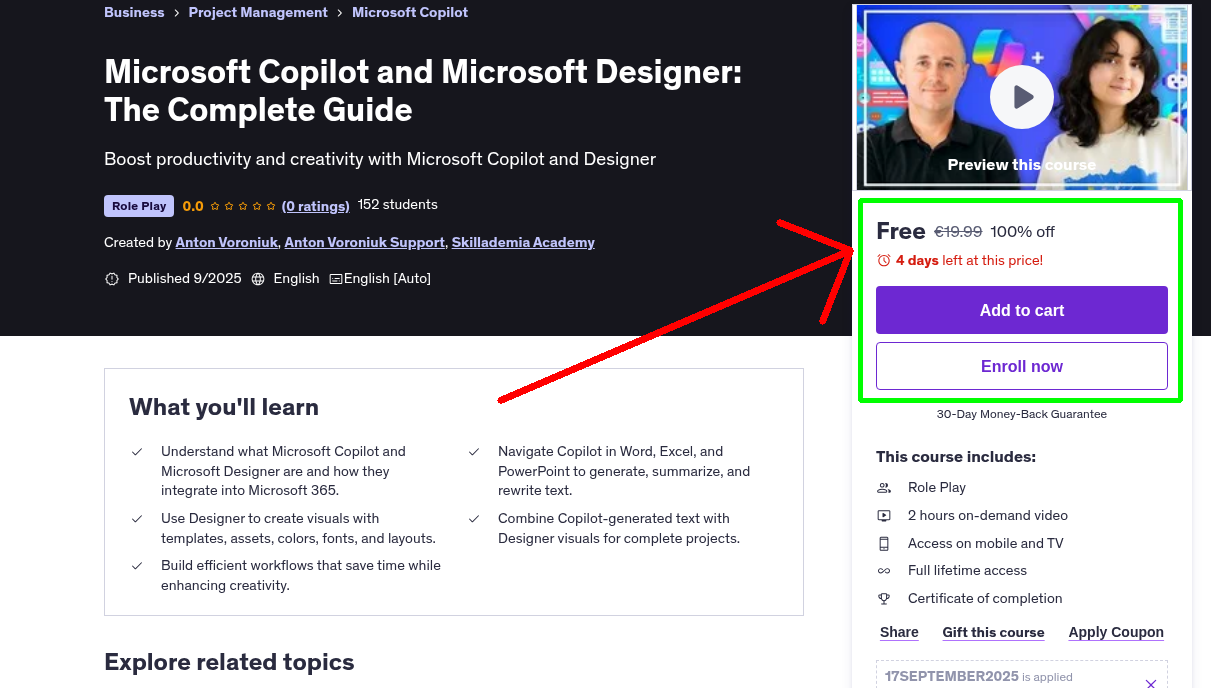The width and height of the screenshot is (1211, 688).
Task: Click checkmark beside 'Use Designer to create visuals'
Action: coord(137,519)
